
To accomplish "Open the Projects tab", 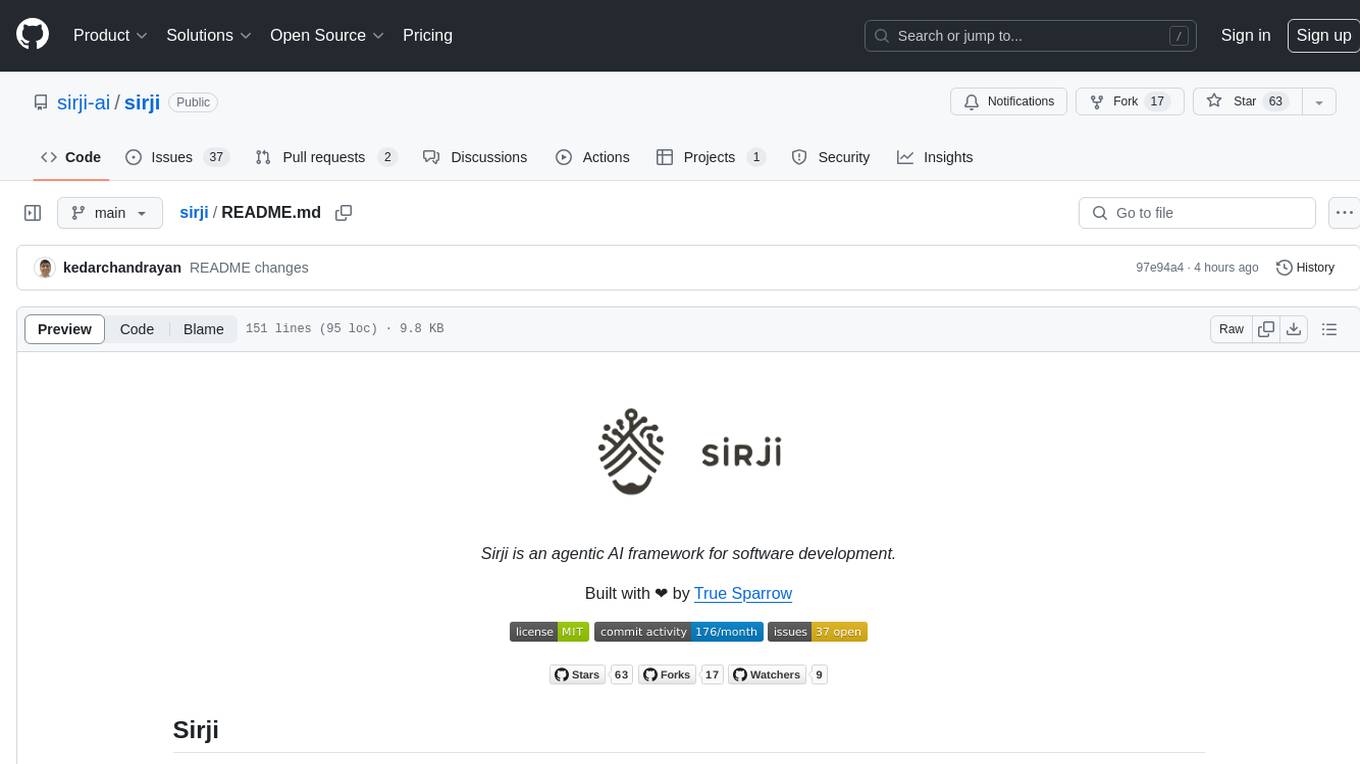I will tap(710, 157).
